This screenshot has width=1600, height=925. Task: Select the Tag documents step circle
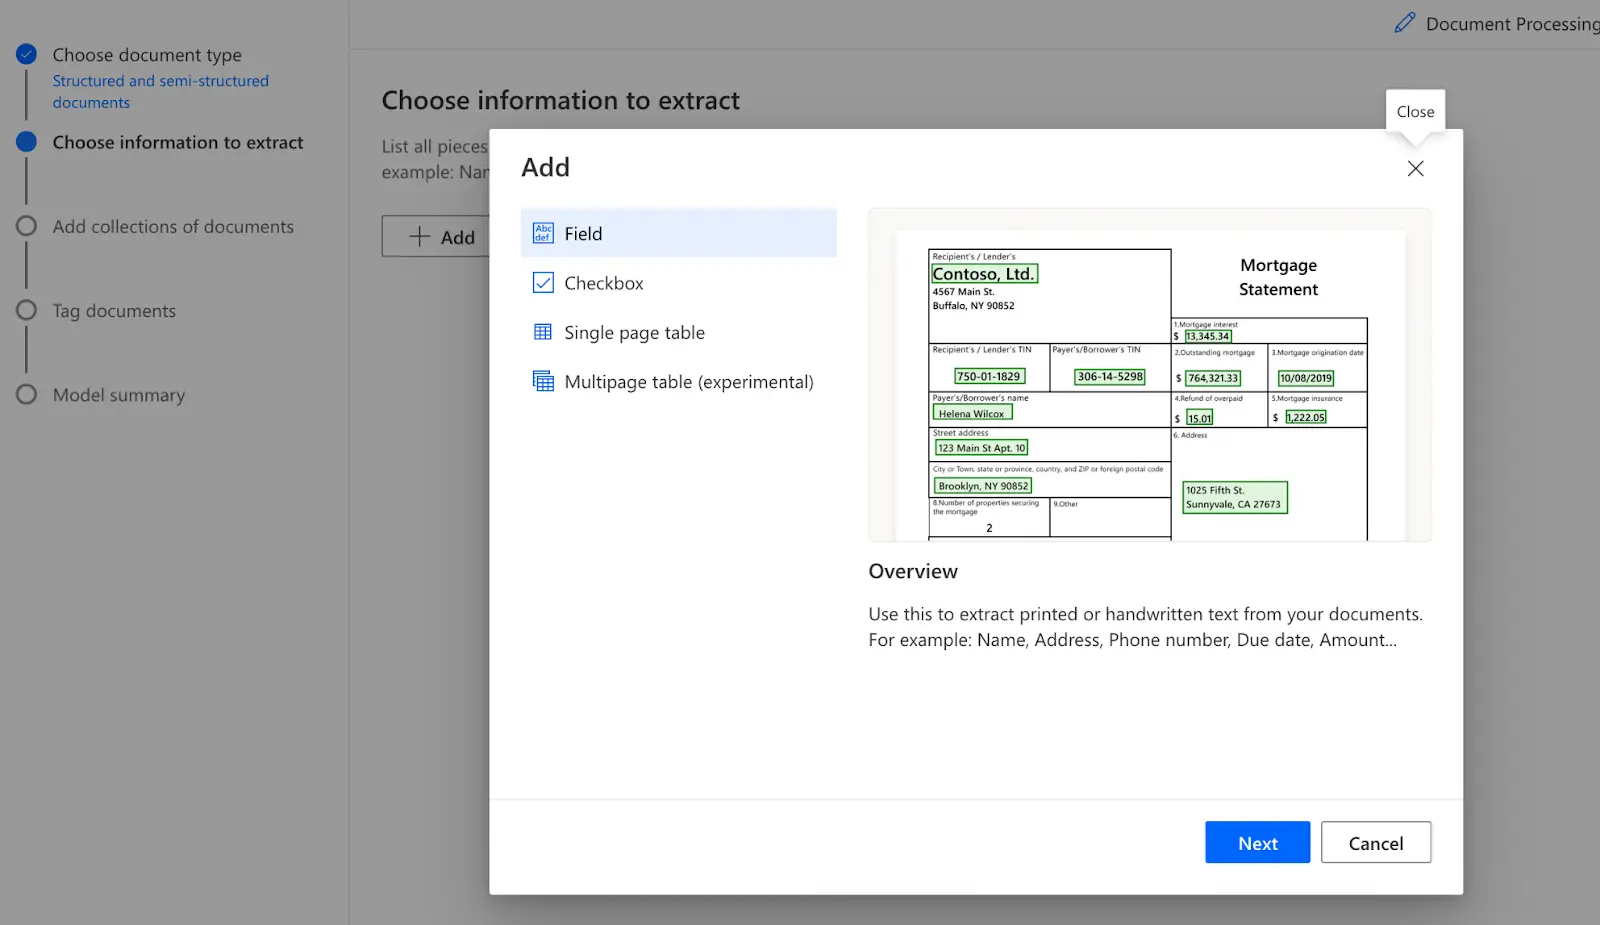27,310
